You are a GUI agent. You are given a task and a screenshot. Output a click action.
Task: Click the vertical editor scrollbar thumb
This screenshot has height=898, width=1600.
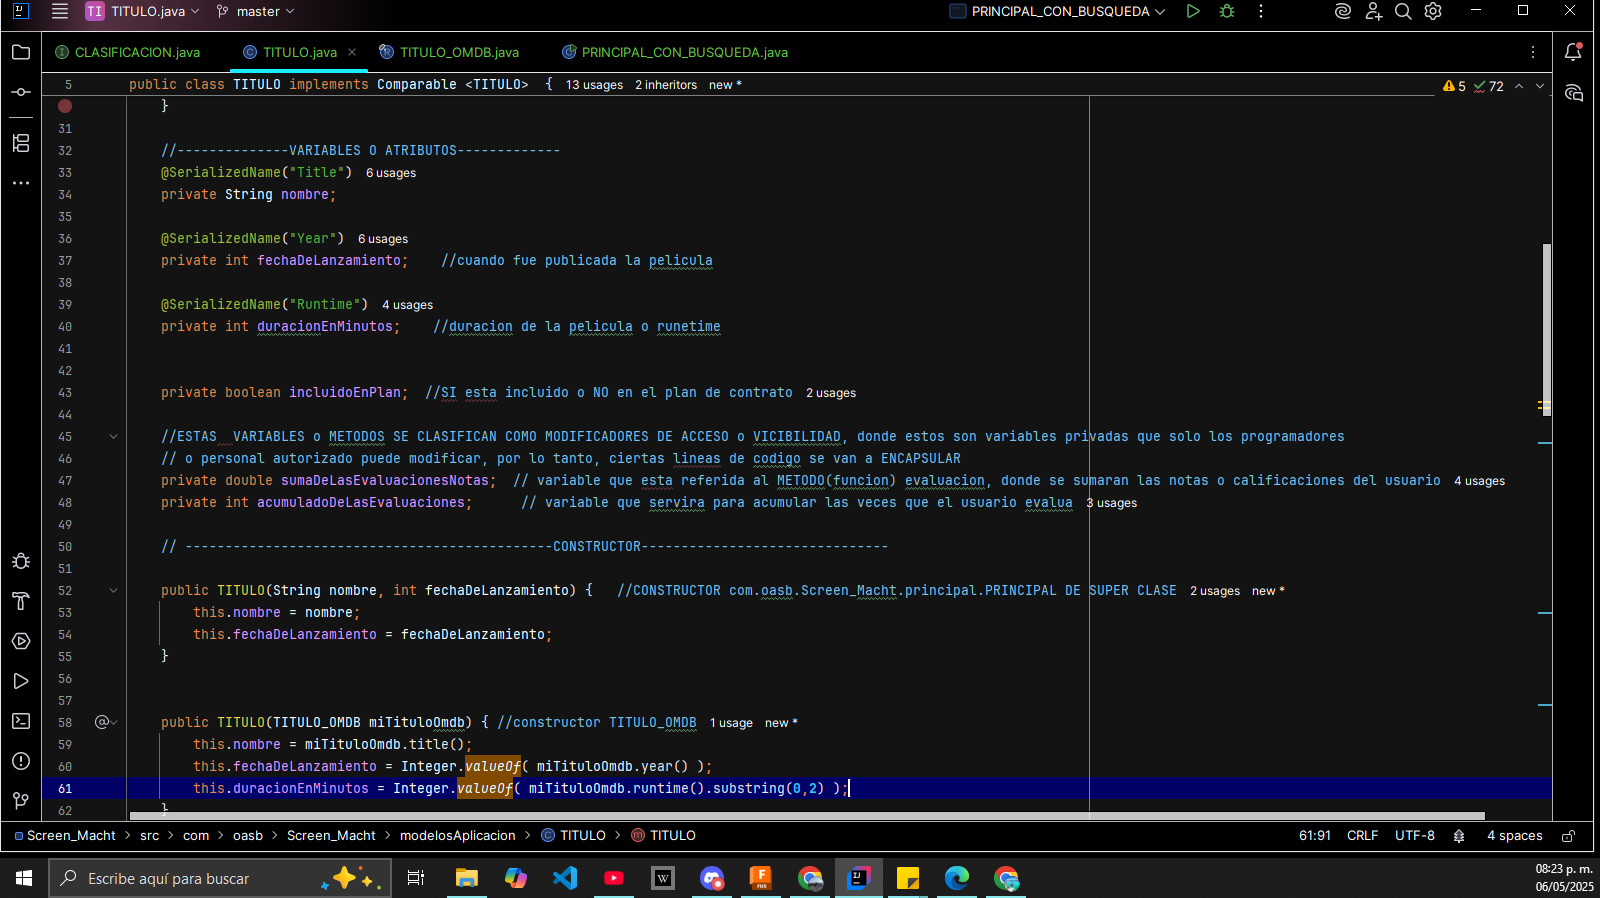point(1547,329)
